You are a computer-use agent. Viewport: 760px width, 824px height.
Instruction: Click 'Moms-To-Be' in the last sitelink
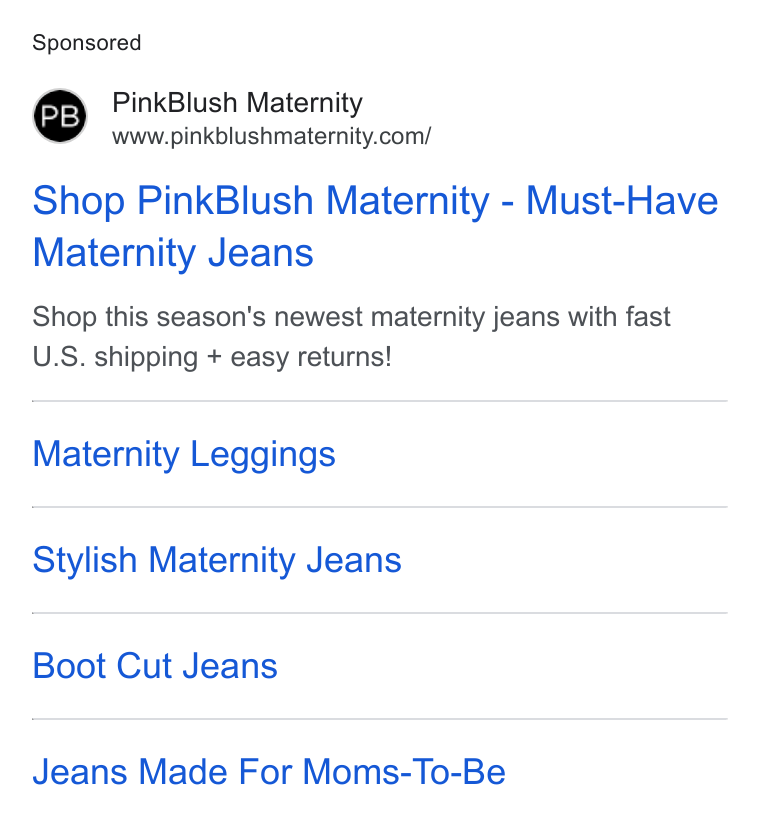pos(404,771)
